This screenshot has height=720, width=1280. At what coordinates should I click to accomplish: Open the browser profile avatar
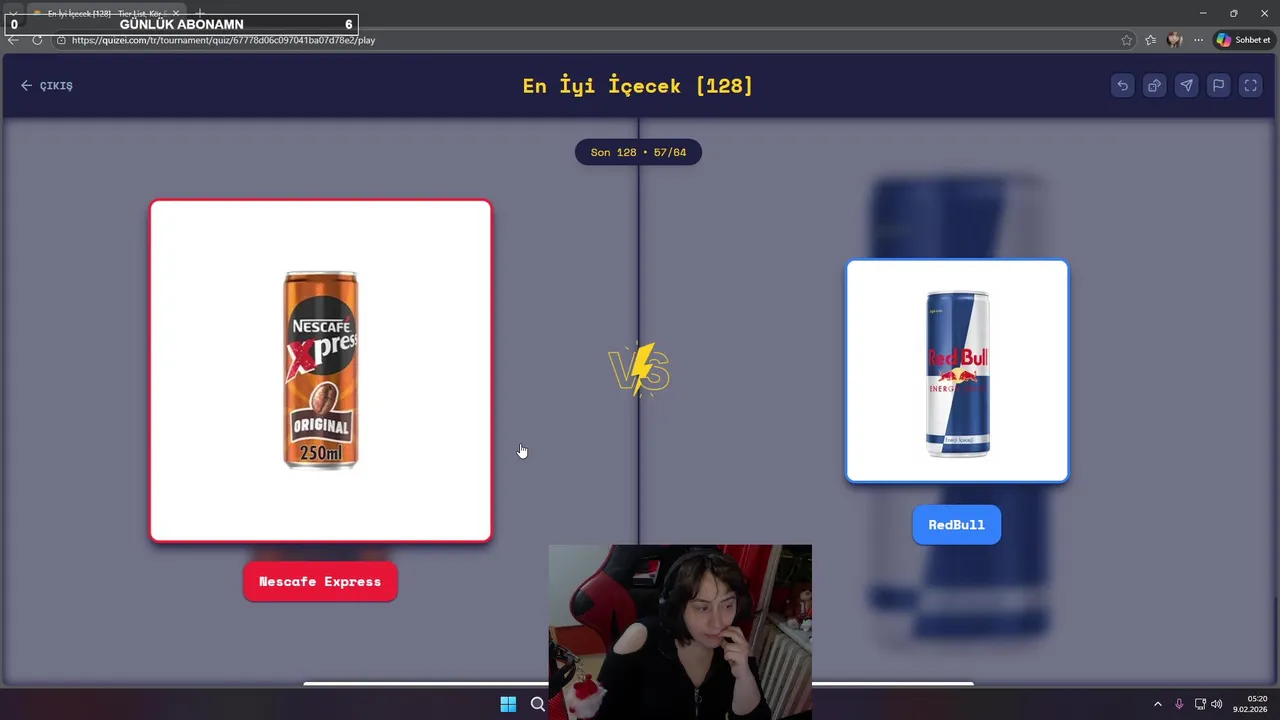coord(1174,40)
